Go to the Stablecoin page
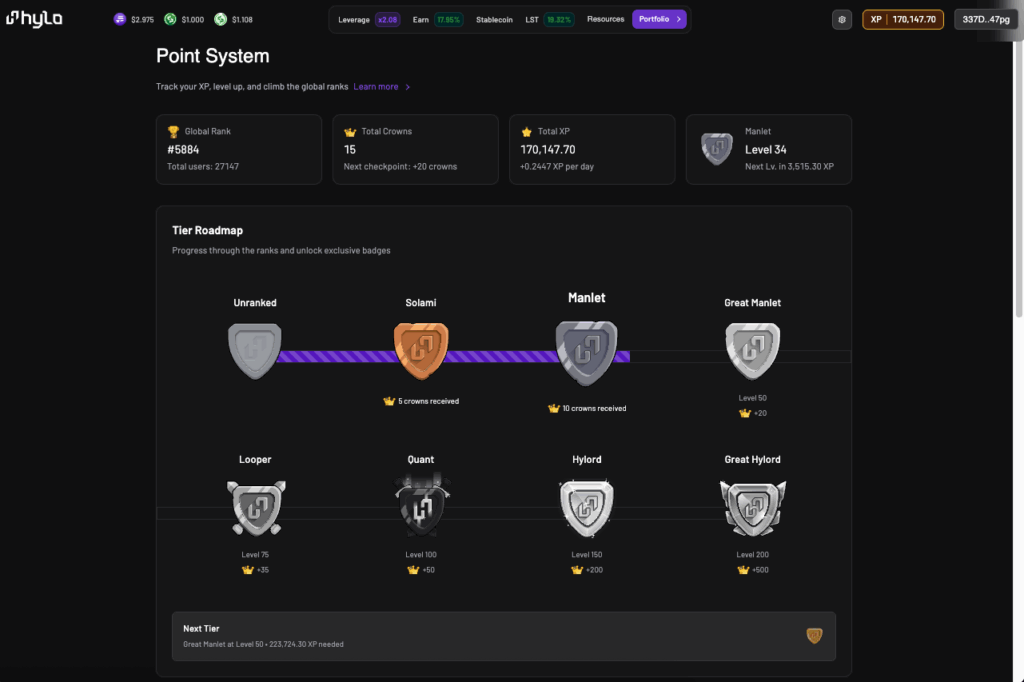 point(495,19)
